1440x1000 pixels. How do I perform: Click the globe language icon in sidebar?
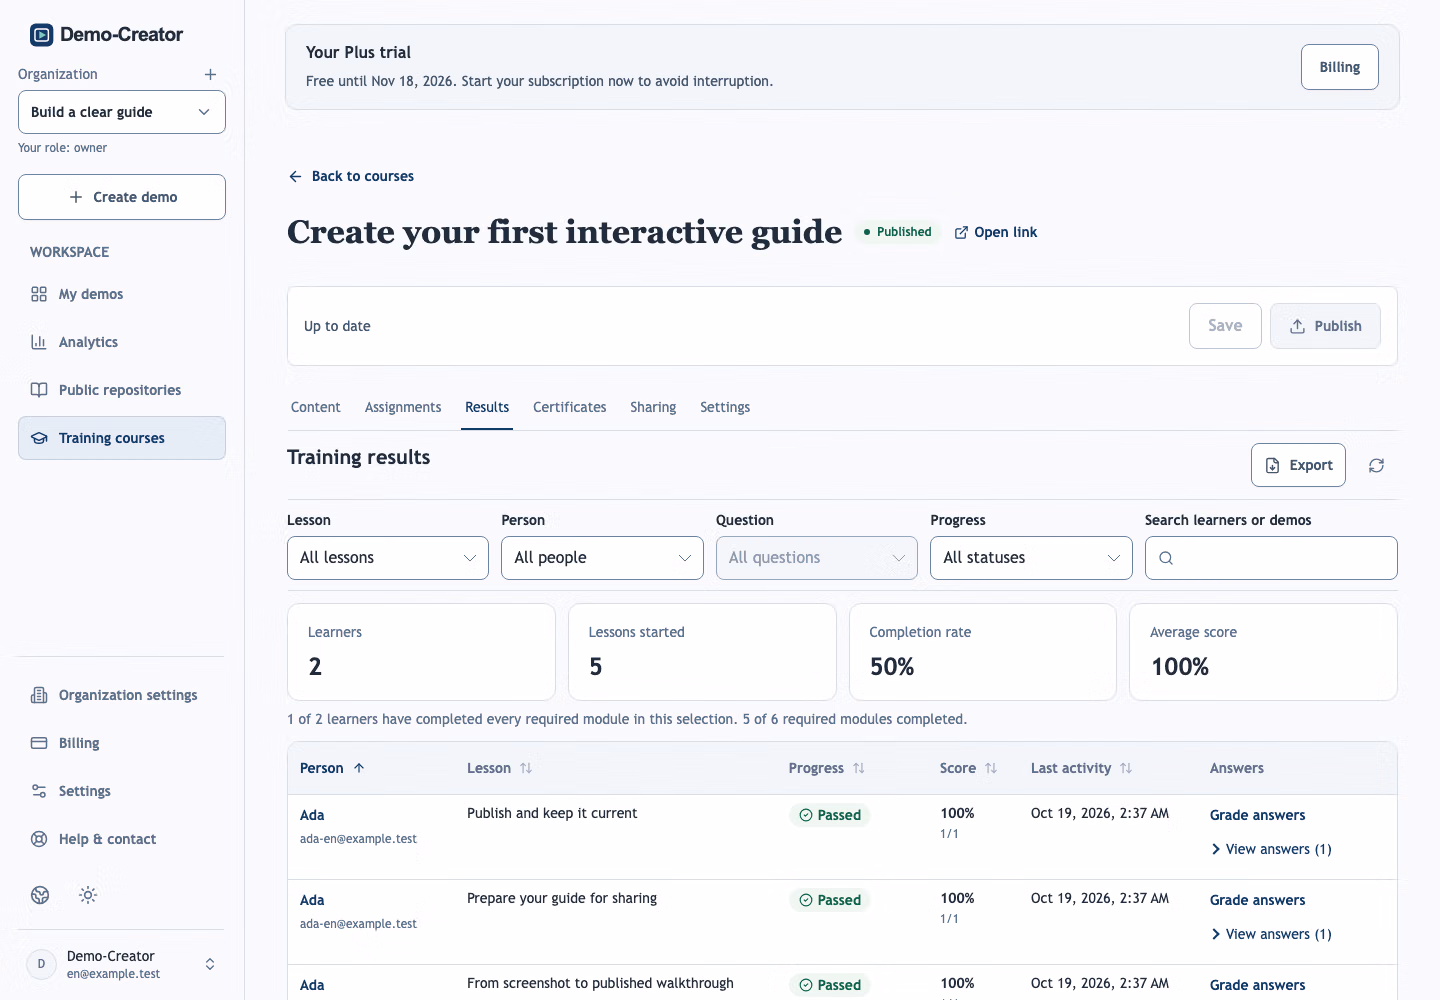click(40, 895)
